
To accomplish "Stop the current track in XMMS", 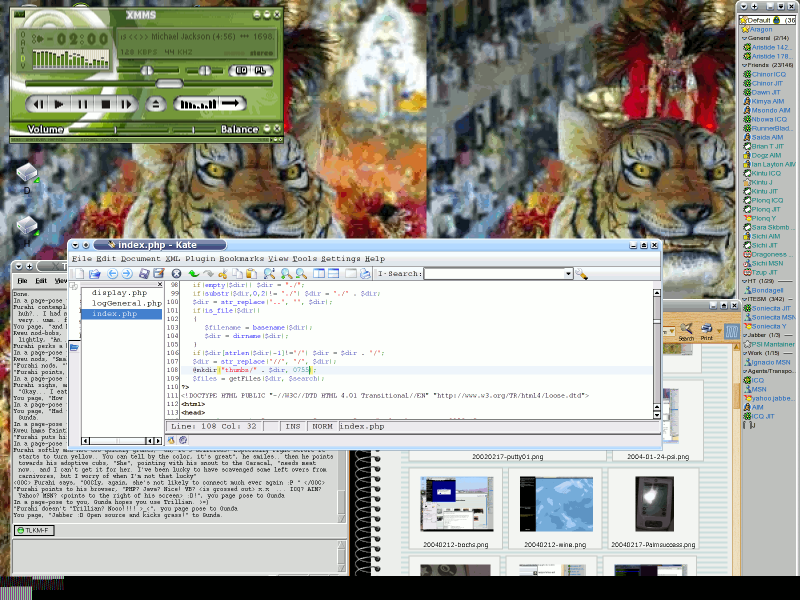I will point(105,103).
